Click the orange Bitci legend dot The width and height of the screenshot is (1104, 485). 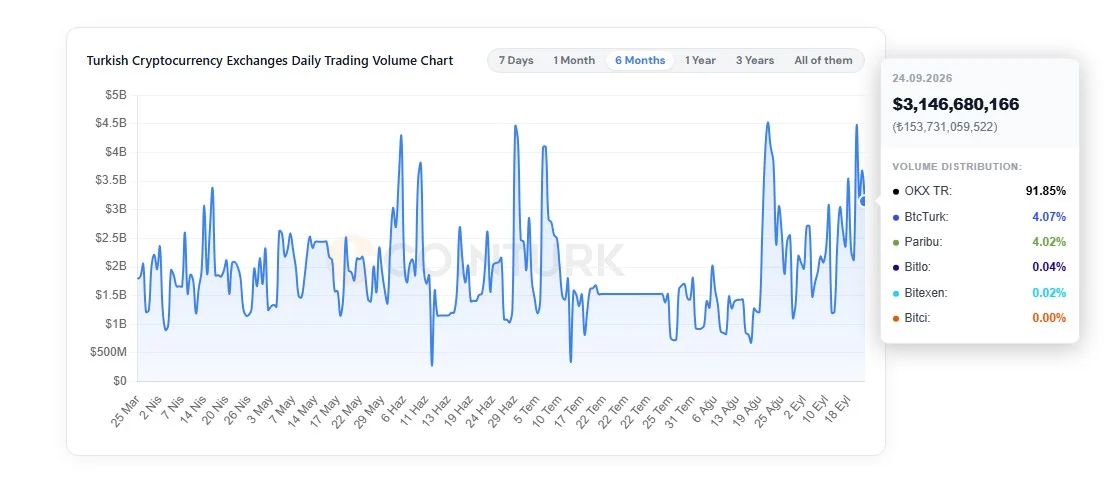pos(896,318)
